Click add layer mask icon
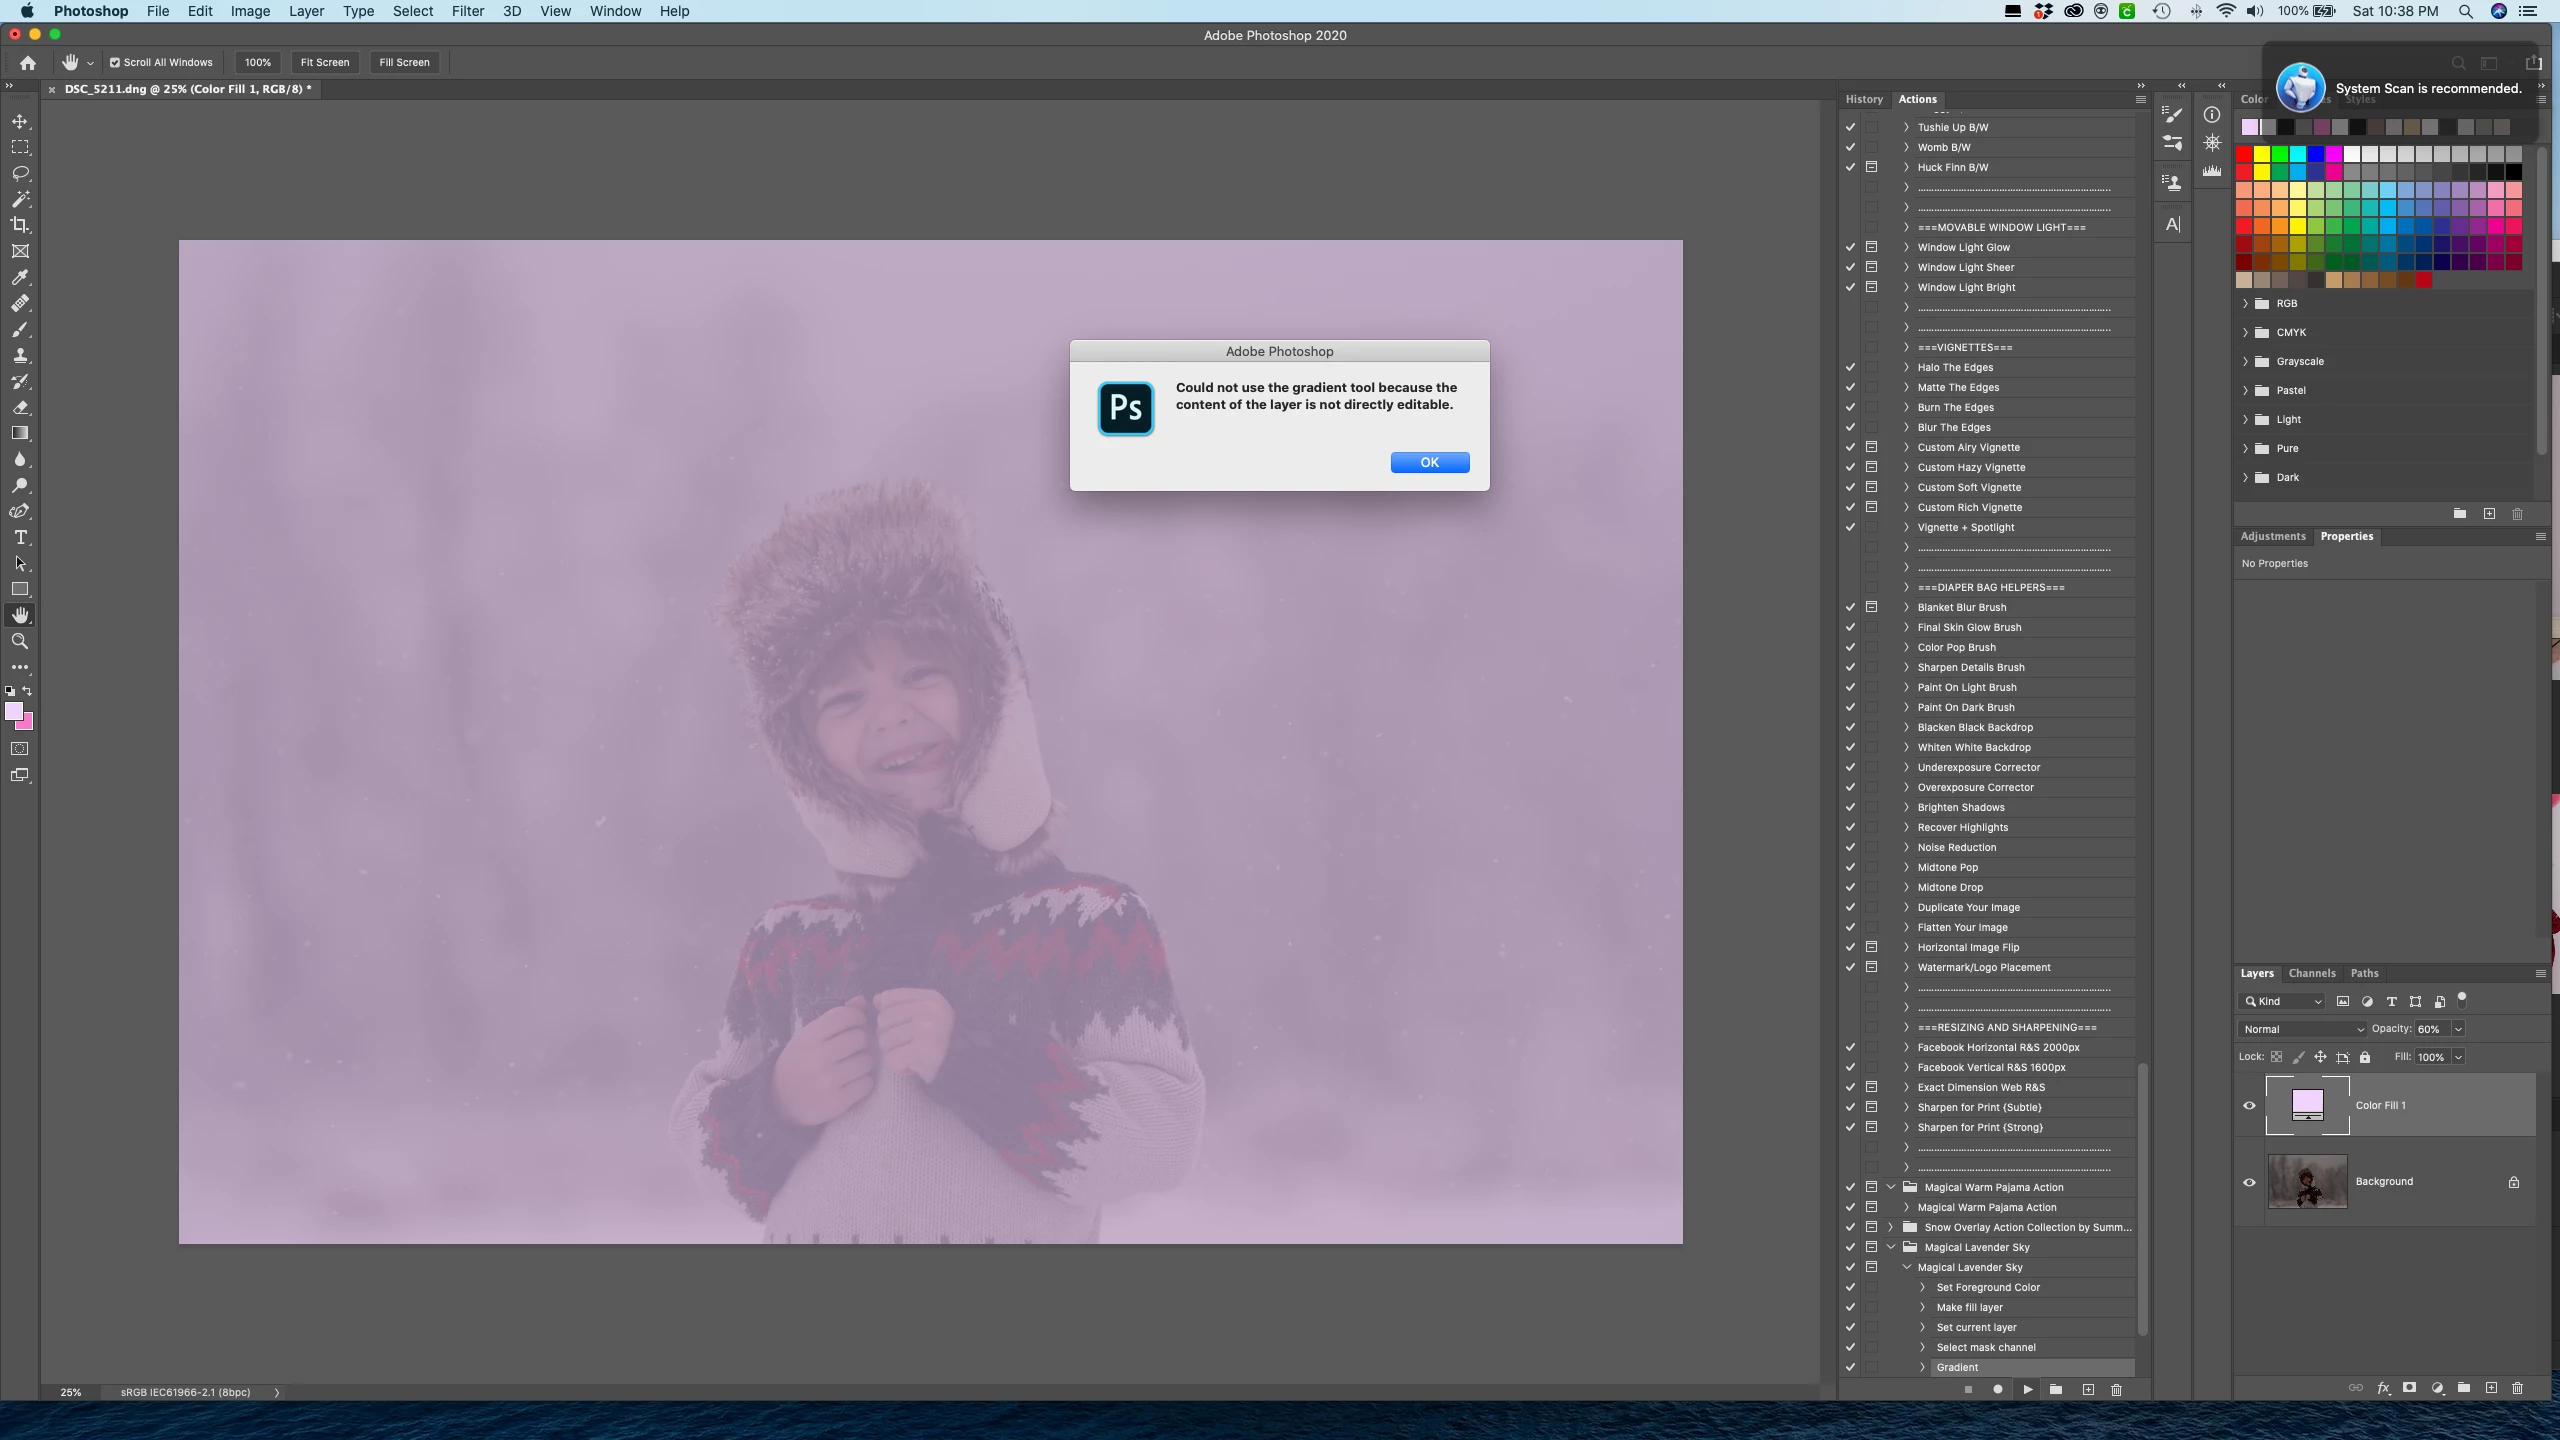 (2409, 1388)
